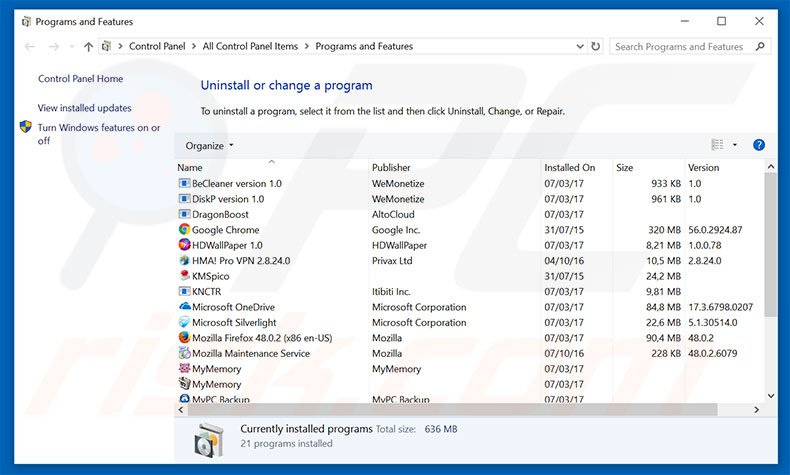Click the MyMemory icon with no publisher

pyautogui.click(x=184, y=384)
